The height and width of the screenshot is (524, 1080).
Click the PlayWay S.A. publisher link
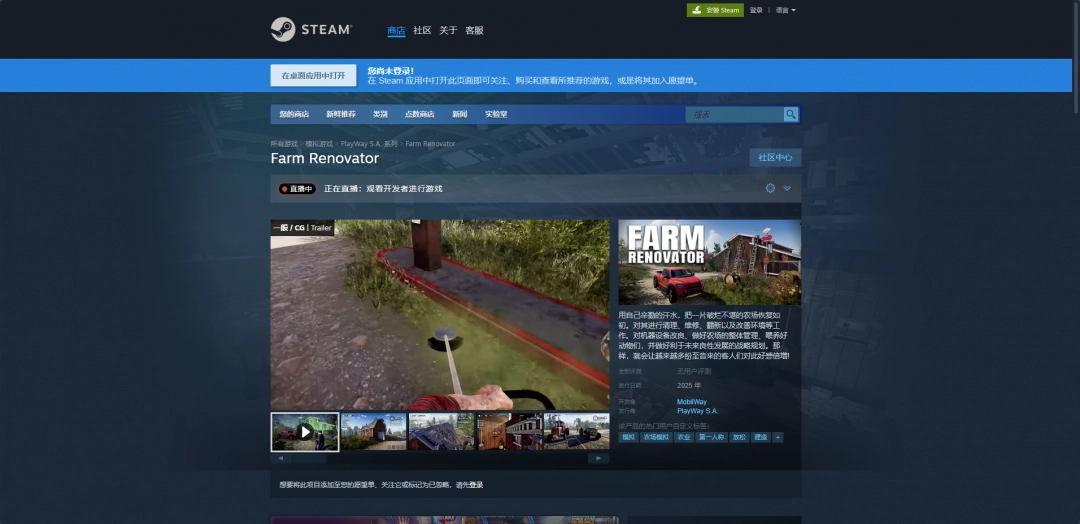(697, 411)
